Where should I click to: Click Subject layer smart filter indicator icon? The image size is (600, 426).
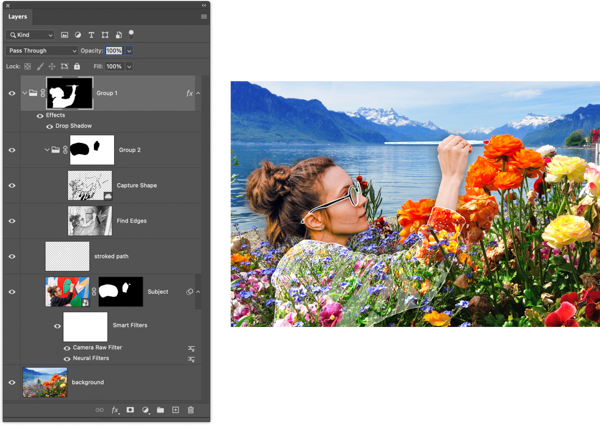(x=189, y=292)
